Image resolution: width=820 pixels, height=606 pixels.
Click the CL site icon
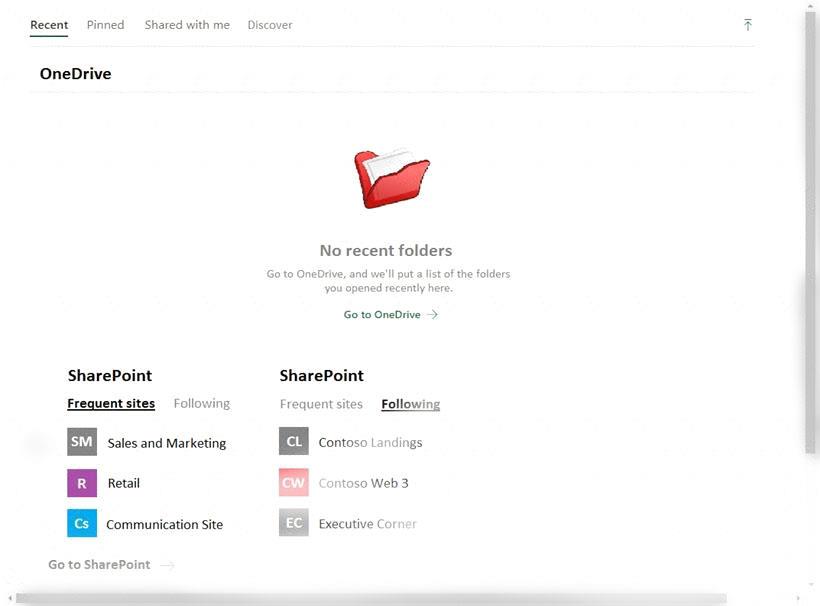coord(294,441)
